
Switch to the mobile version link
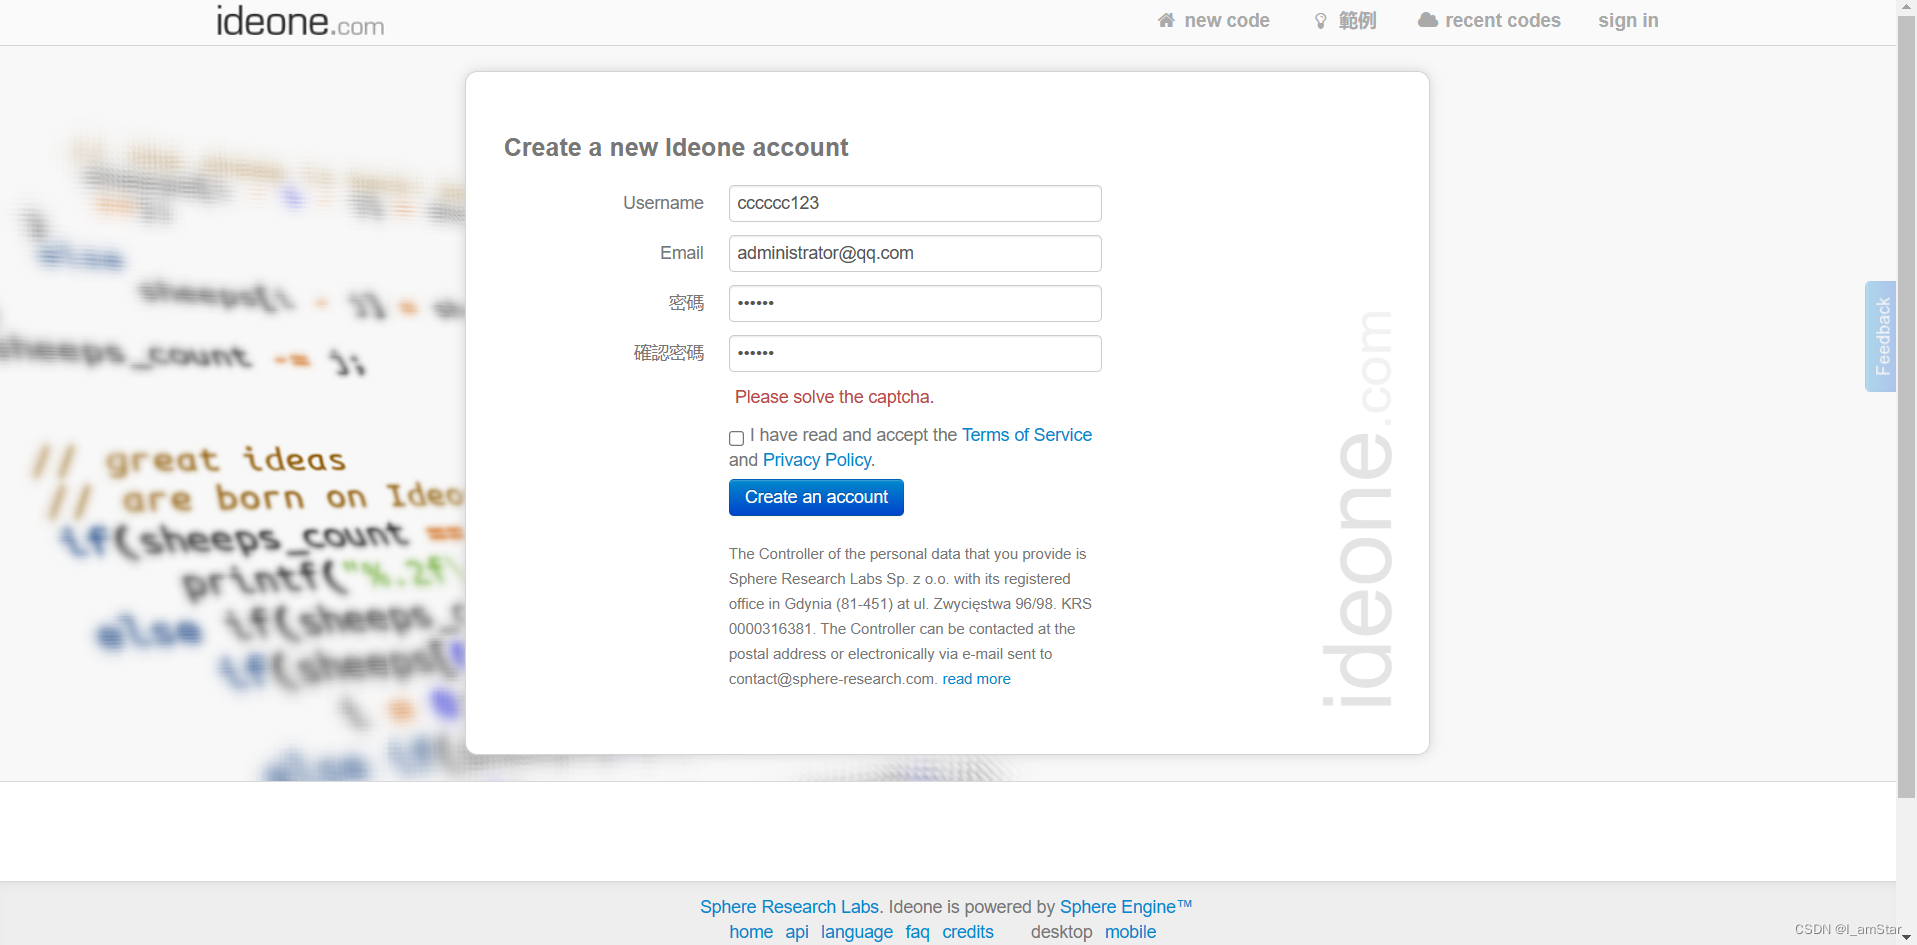point(1130,932)
